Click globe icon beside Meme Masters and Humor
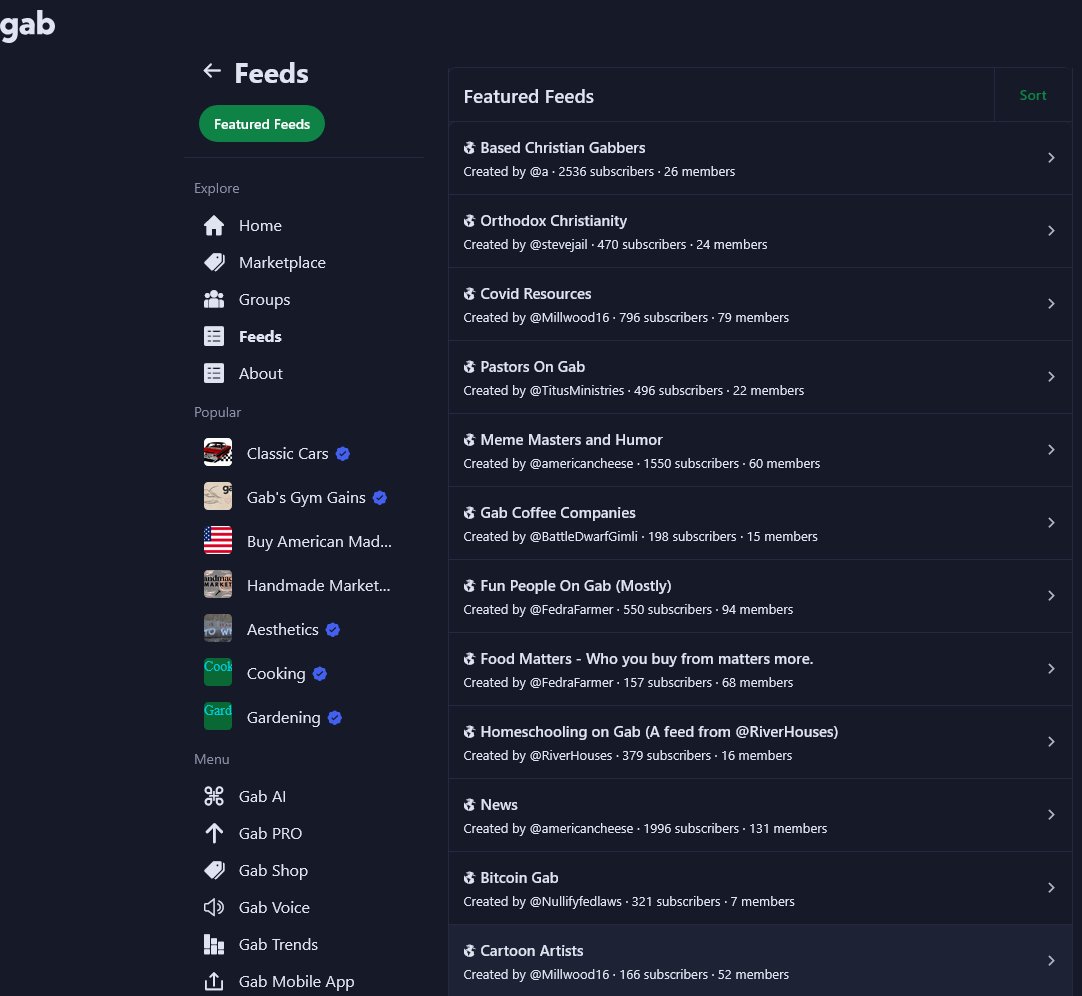1082x996 pixels. [469, 440]
